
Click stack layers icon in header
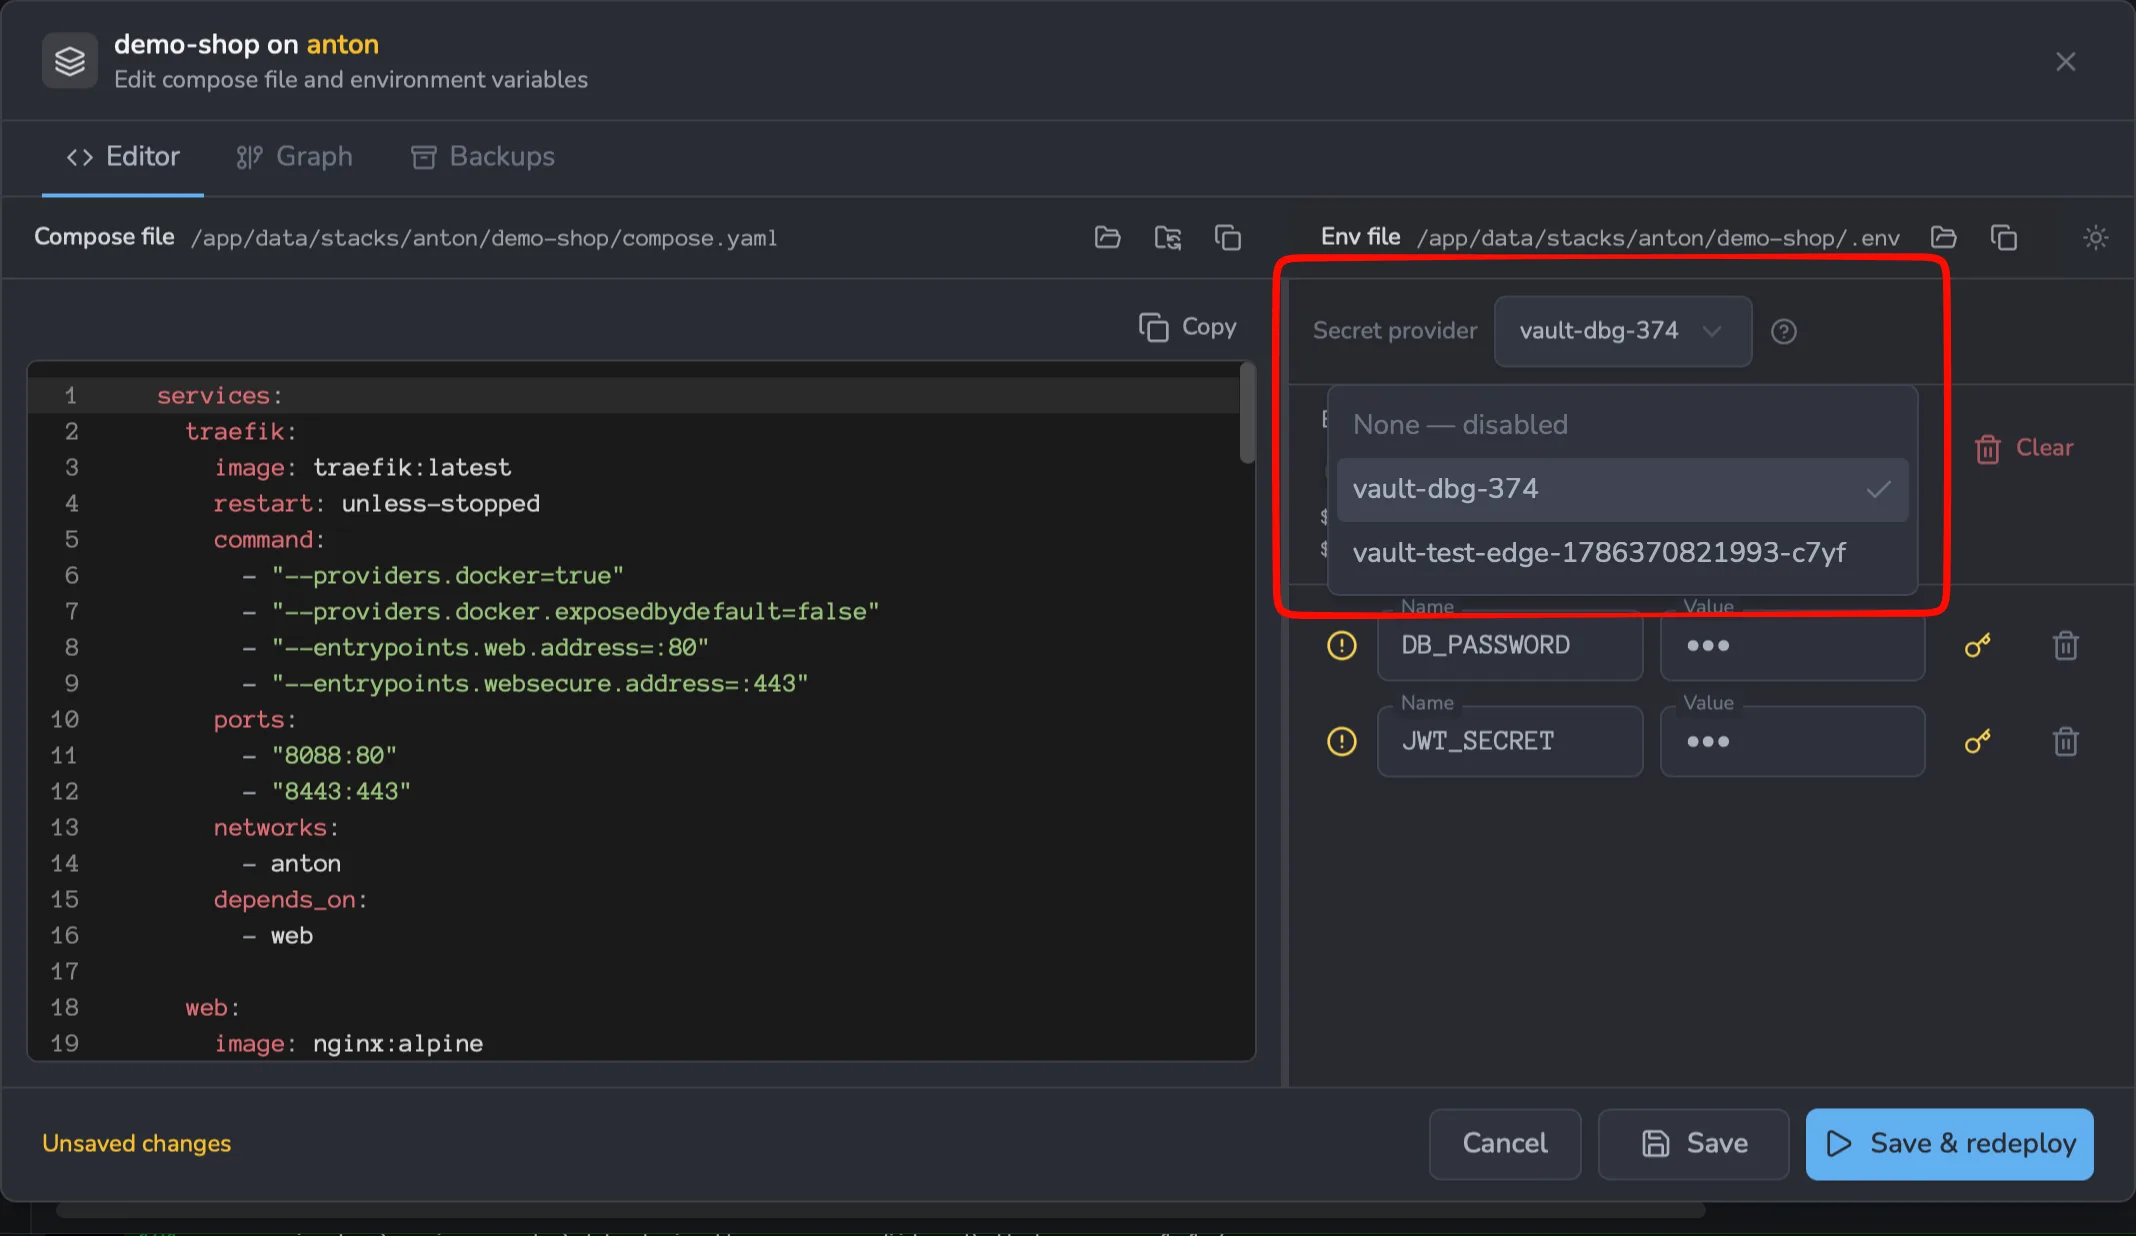tap(70, 61)
